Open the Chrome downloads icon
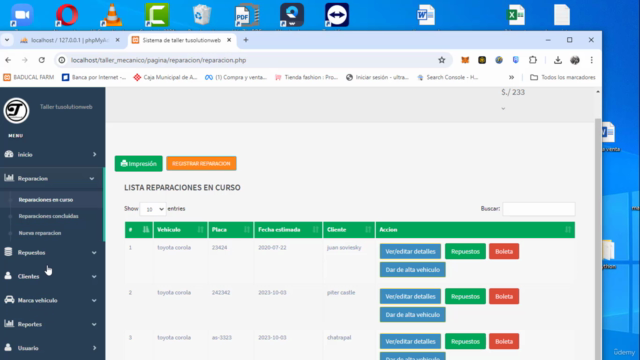This screenshot has width=640, height=360. 558,60
